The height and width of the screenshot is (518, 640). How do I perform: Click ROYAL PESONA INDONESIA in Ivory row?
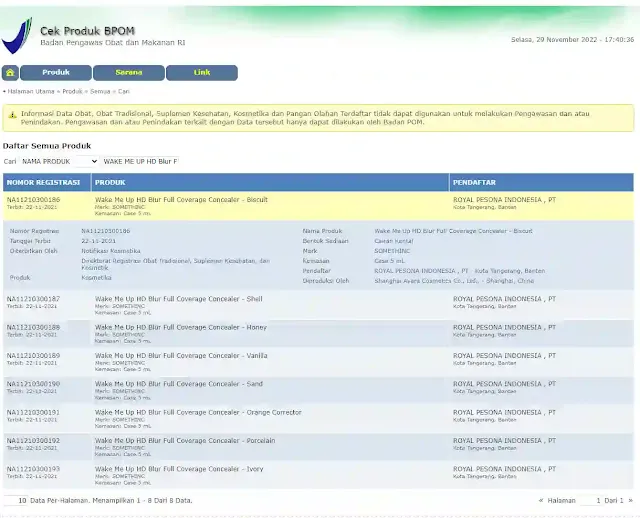point(504,469)
